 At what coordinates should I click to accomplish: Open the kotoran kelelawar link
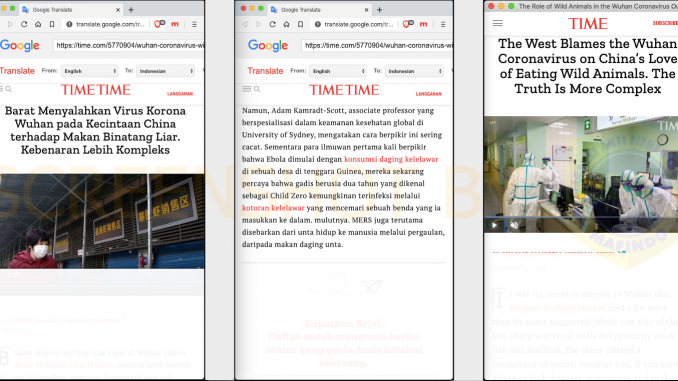point(273,208)
